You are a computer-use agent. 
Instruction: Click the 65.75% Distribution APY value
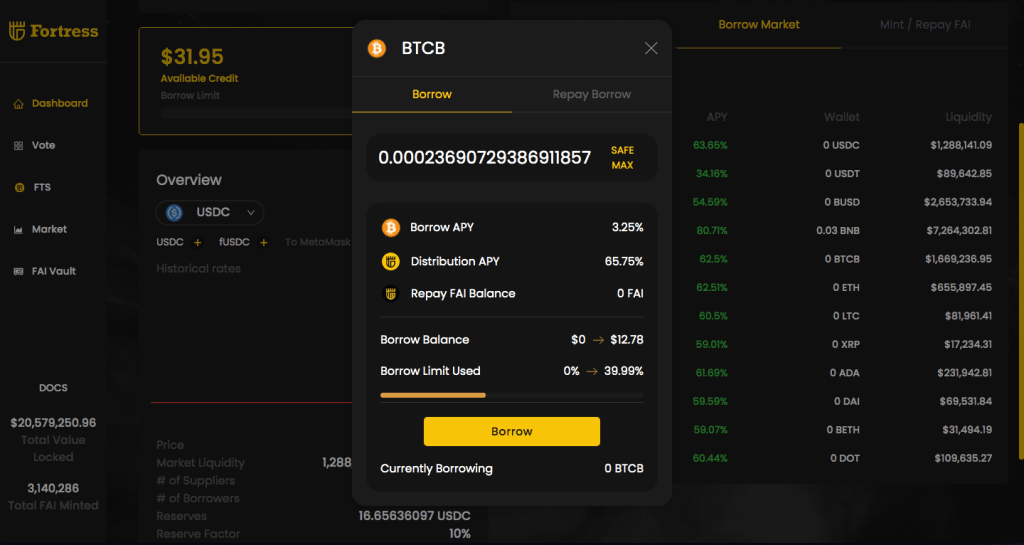click(x=624, y=262)
